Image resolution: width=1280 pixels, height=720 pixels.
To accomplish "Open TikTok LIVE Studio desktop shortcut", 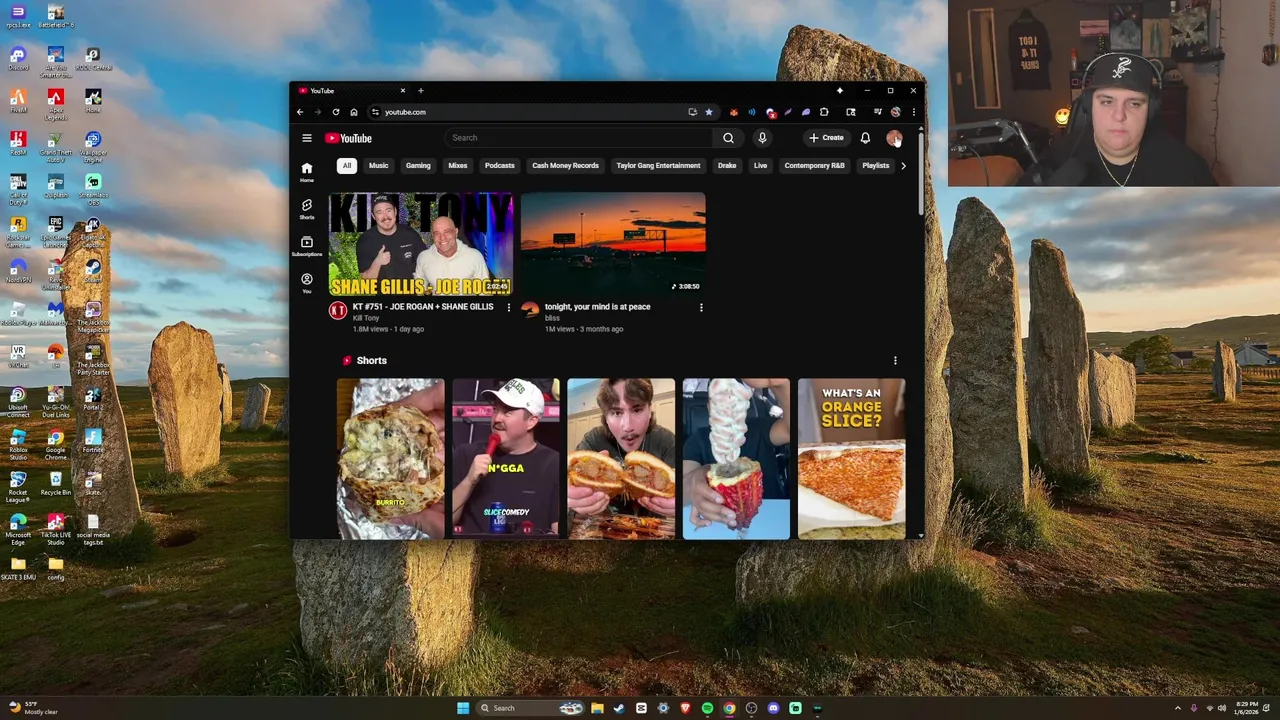I will [x=55, y=527].
